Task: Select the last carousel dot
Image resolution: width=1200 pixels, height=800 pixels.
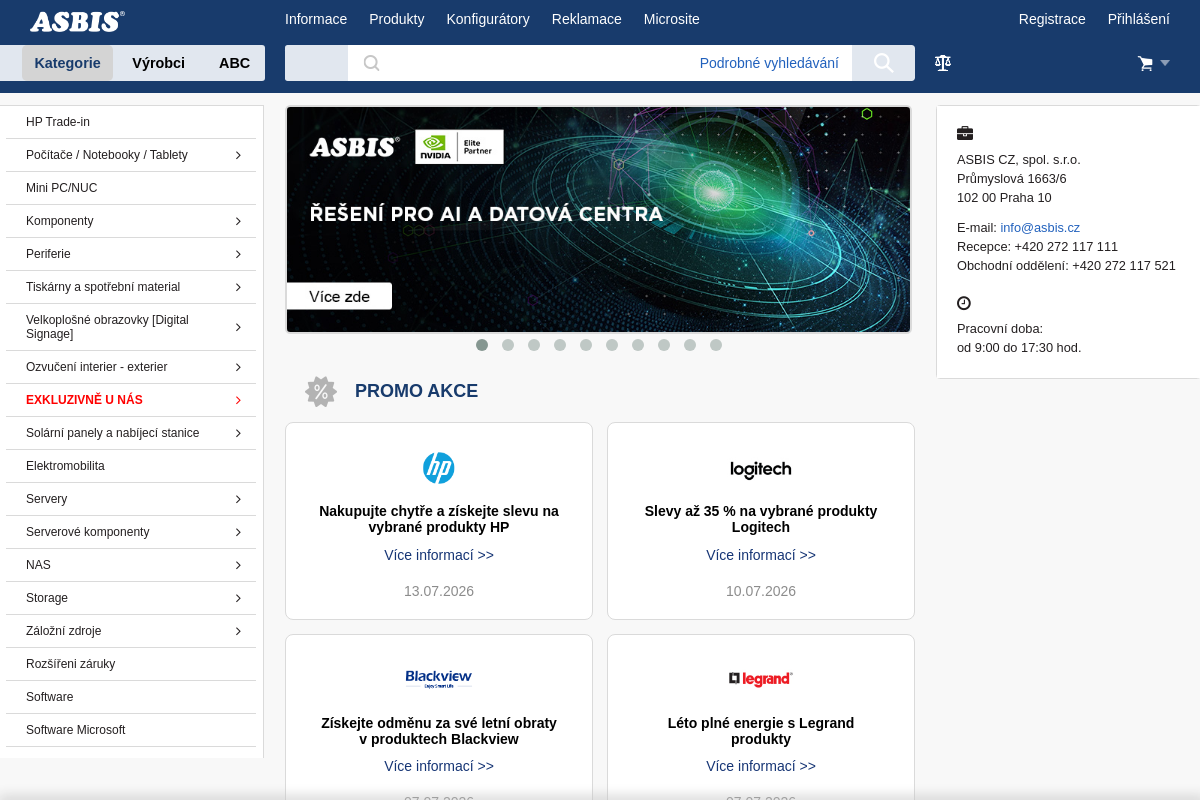Action: [716, 345]
